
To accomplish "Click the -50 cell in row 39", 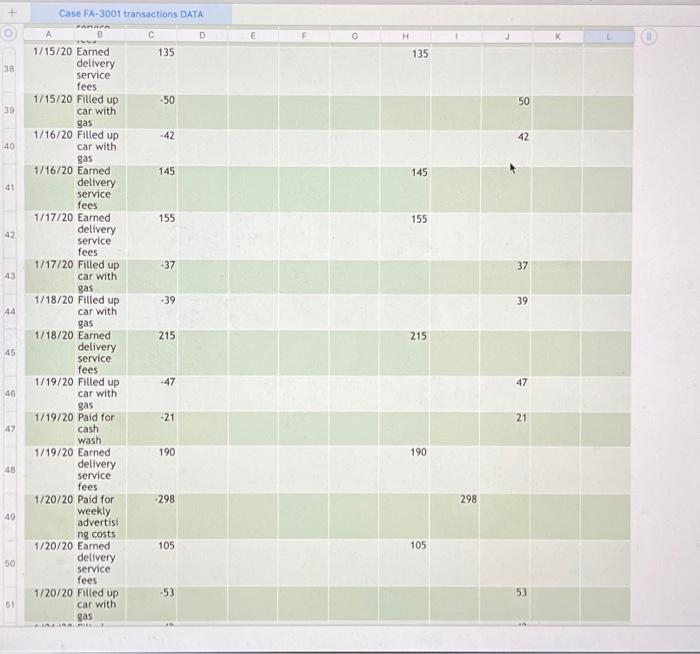I will tap(151, 111).
